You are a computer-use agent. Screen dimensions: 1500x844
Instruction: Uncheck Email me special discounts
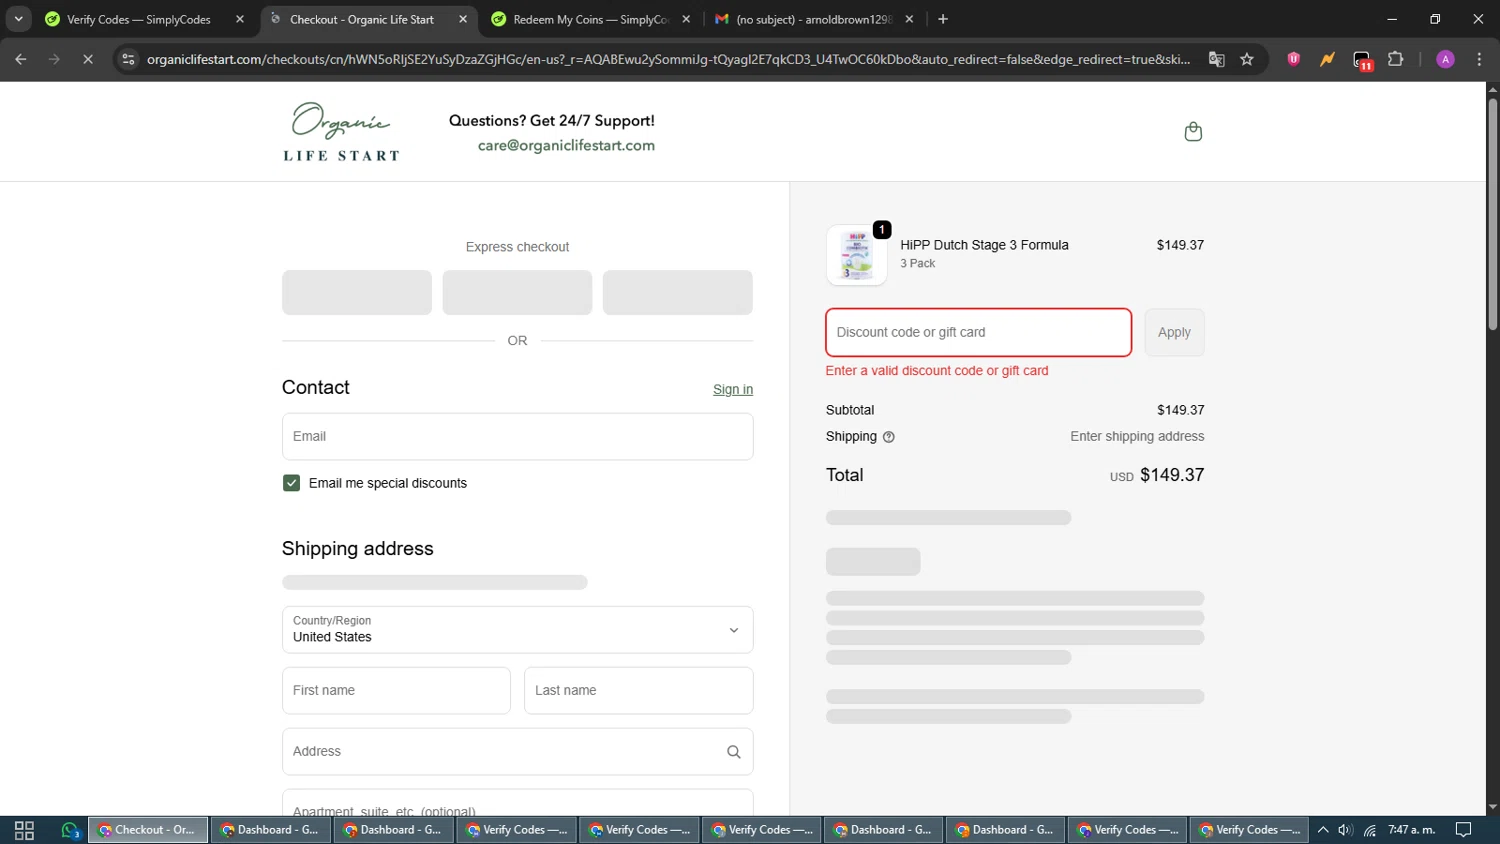tap(291, 483)
